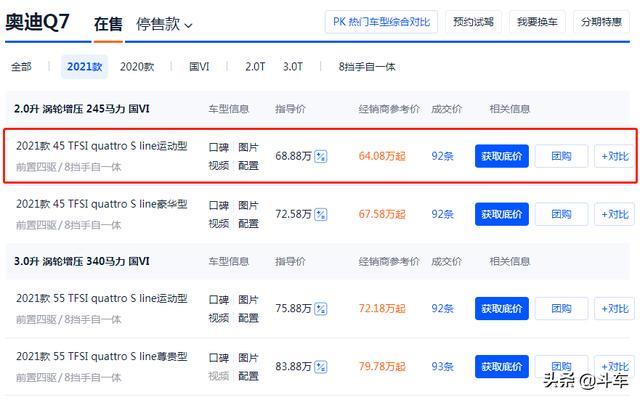Open loan calculator icon beside 72.58万
The image size is (640, 400).
pyautogui.click(x=321, y=214)
